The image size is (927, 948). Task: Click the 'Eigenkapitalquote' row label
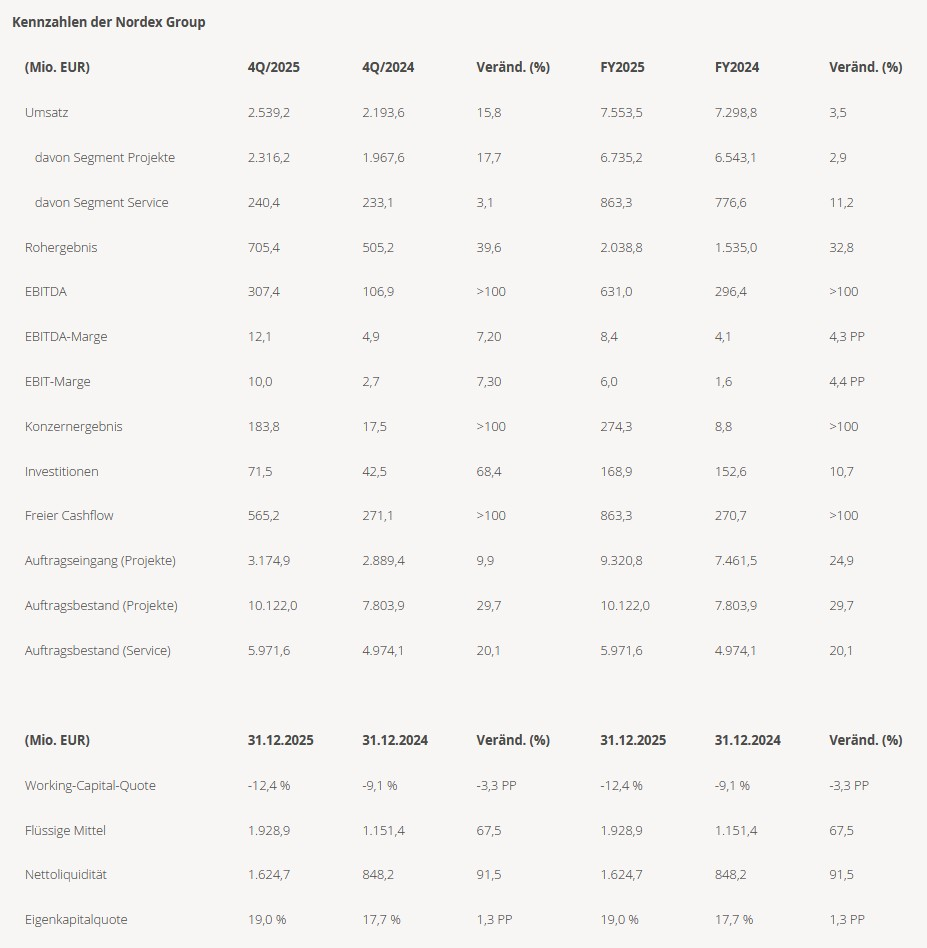coord(76,920)
